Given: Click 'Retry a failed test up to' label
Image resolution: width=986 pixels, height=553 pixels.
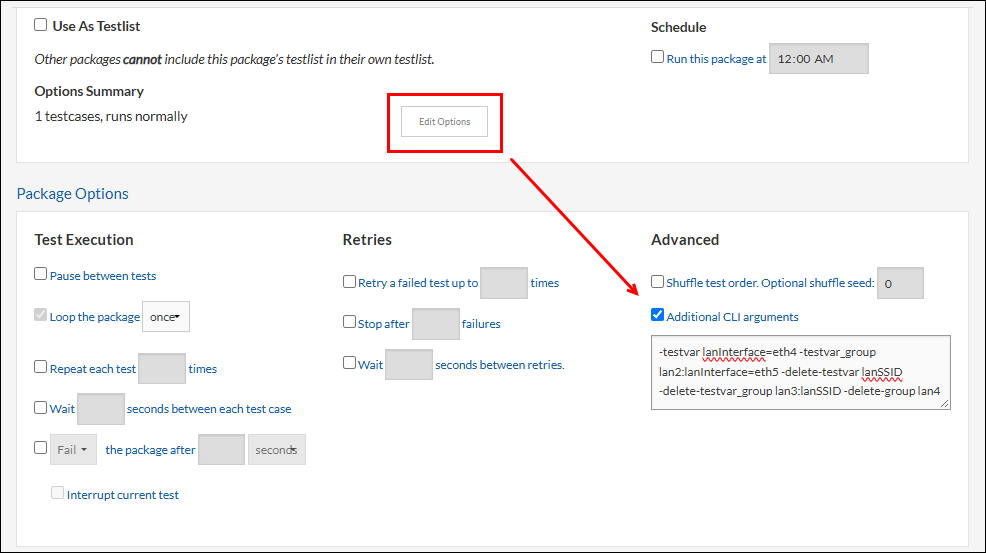Looking at the screenshot, I should click(x=418, y=283).
